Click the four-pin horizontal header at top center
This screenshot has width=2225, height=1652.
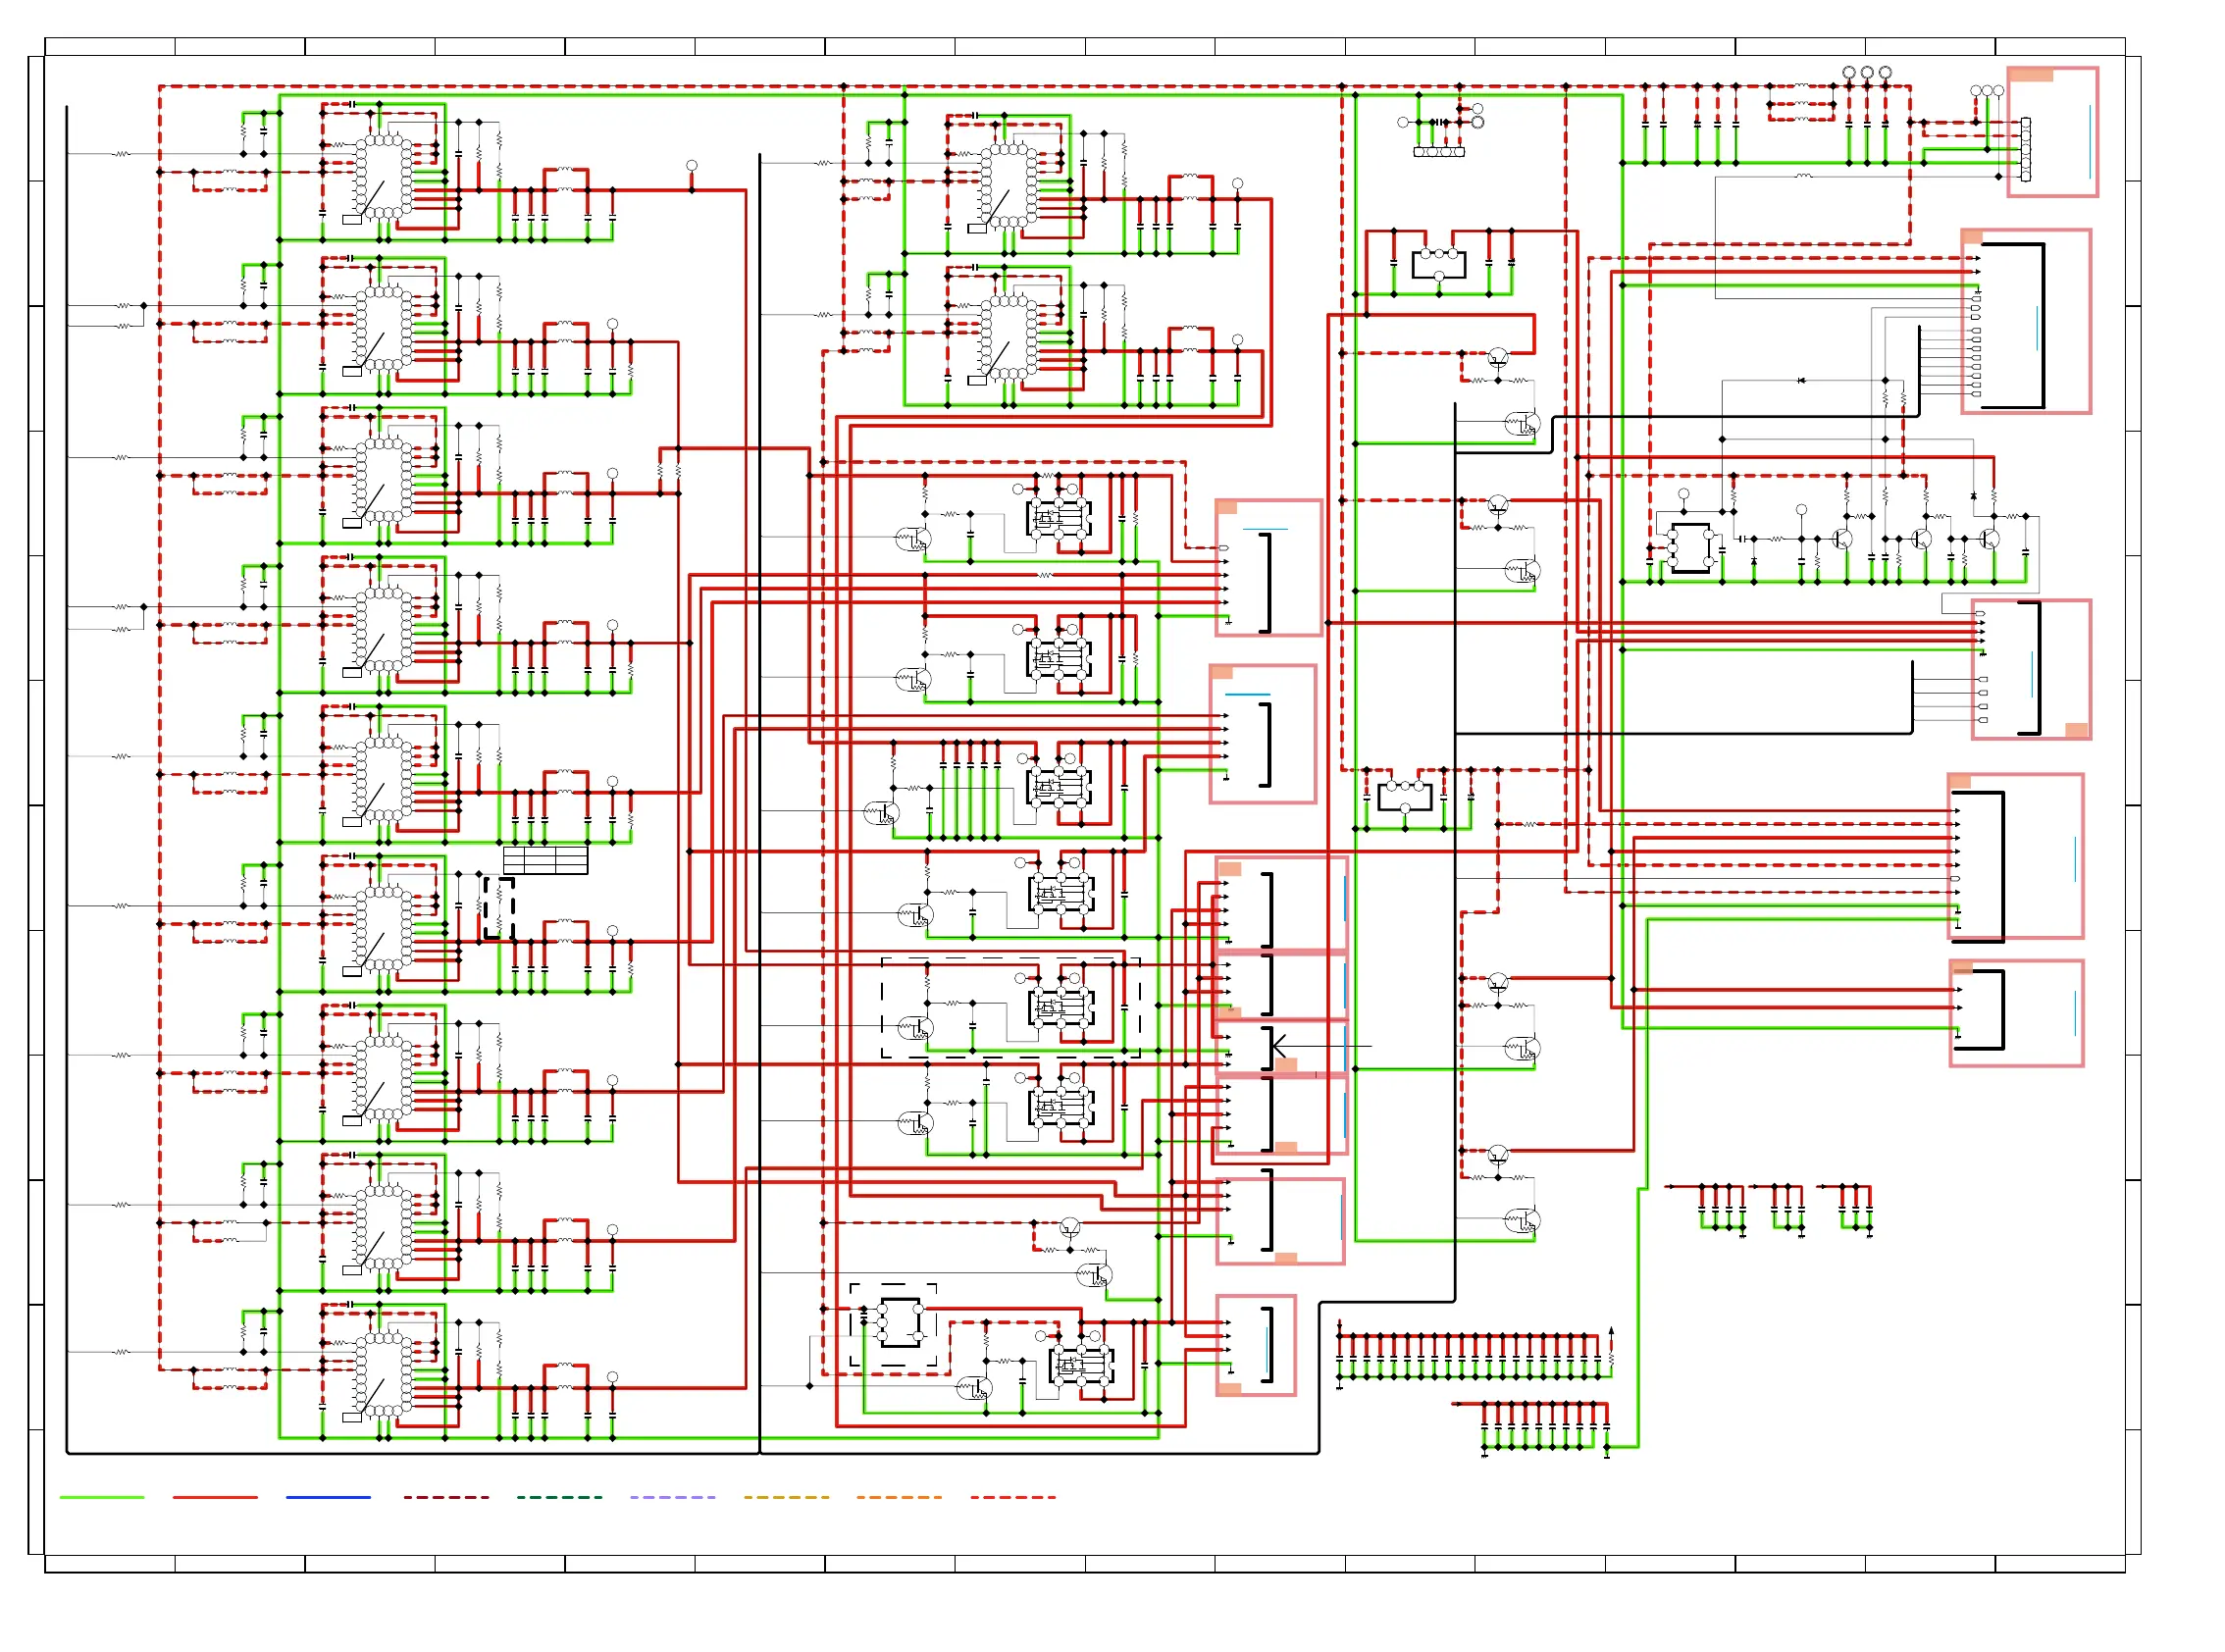[x=1438, y=152]
